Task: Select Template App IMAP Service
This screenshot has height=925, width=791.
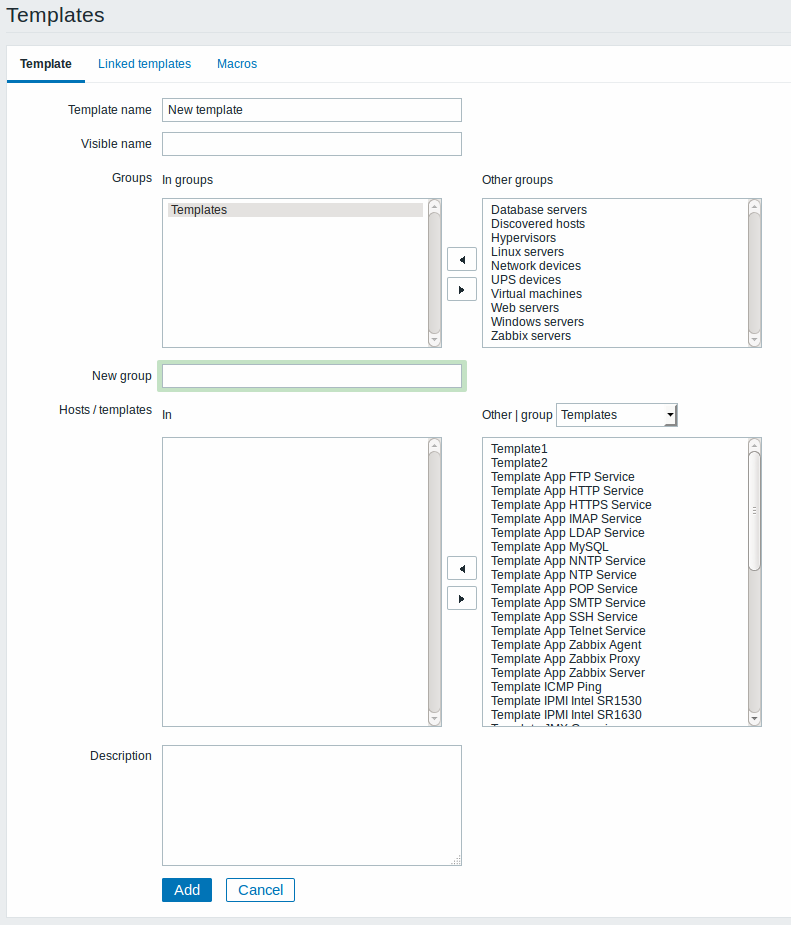Action: (x=566, y=519)
